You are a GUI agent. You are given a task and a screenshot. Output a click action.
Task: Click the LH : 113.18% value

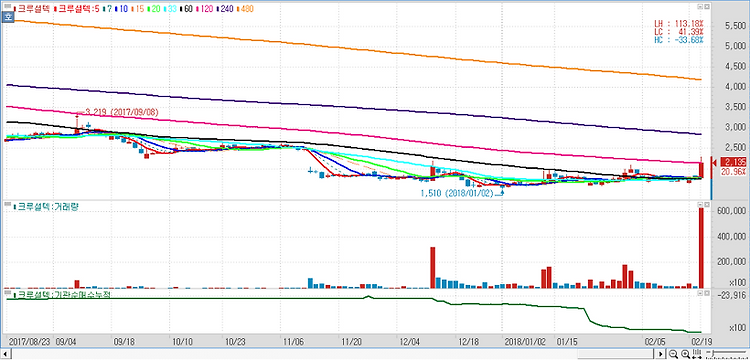679,23
